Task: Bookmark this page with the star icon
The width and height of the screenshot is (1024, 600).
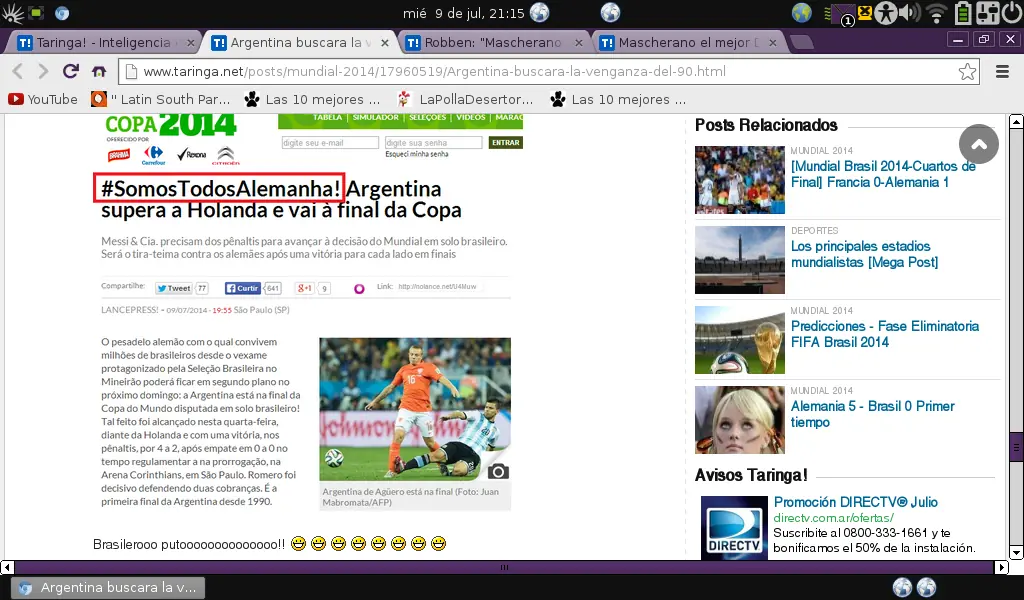Action: [x=967, y=71]
